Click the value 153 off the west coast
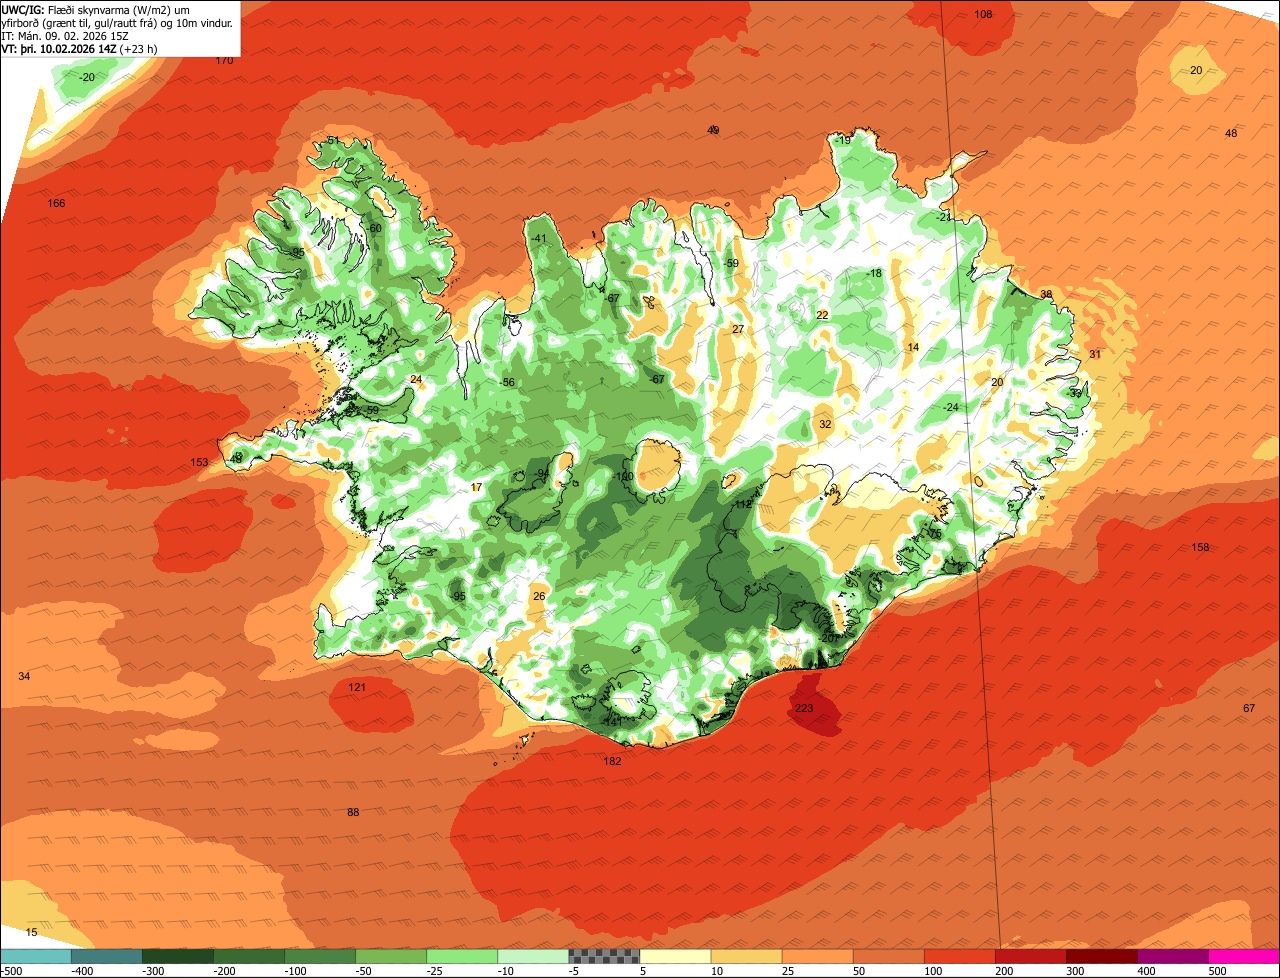This screenshot has height=978, width=1280. coord(200,462)
